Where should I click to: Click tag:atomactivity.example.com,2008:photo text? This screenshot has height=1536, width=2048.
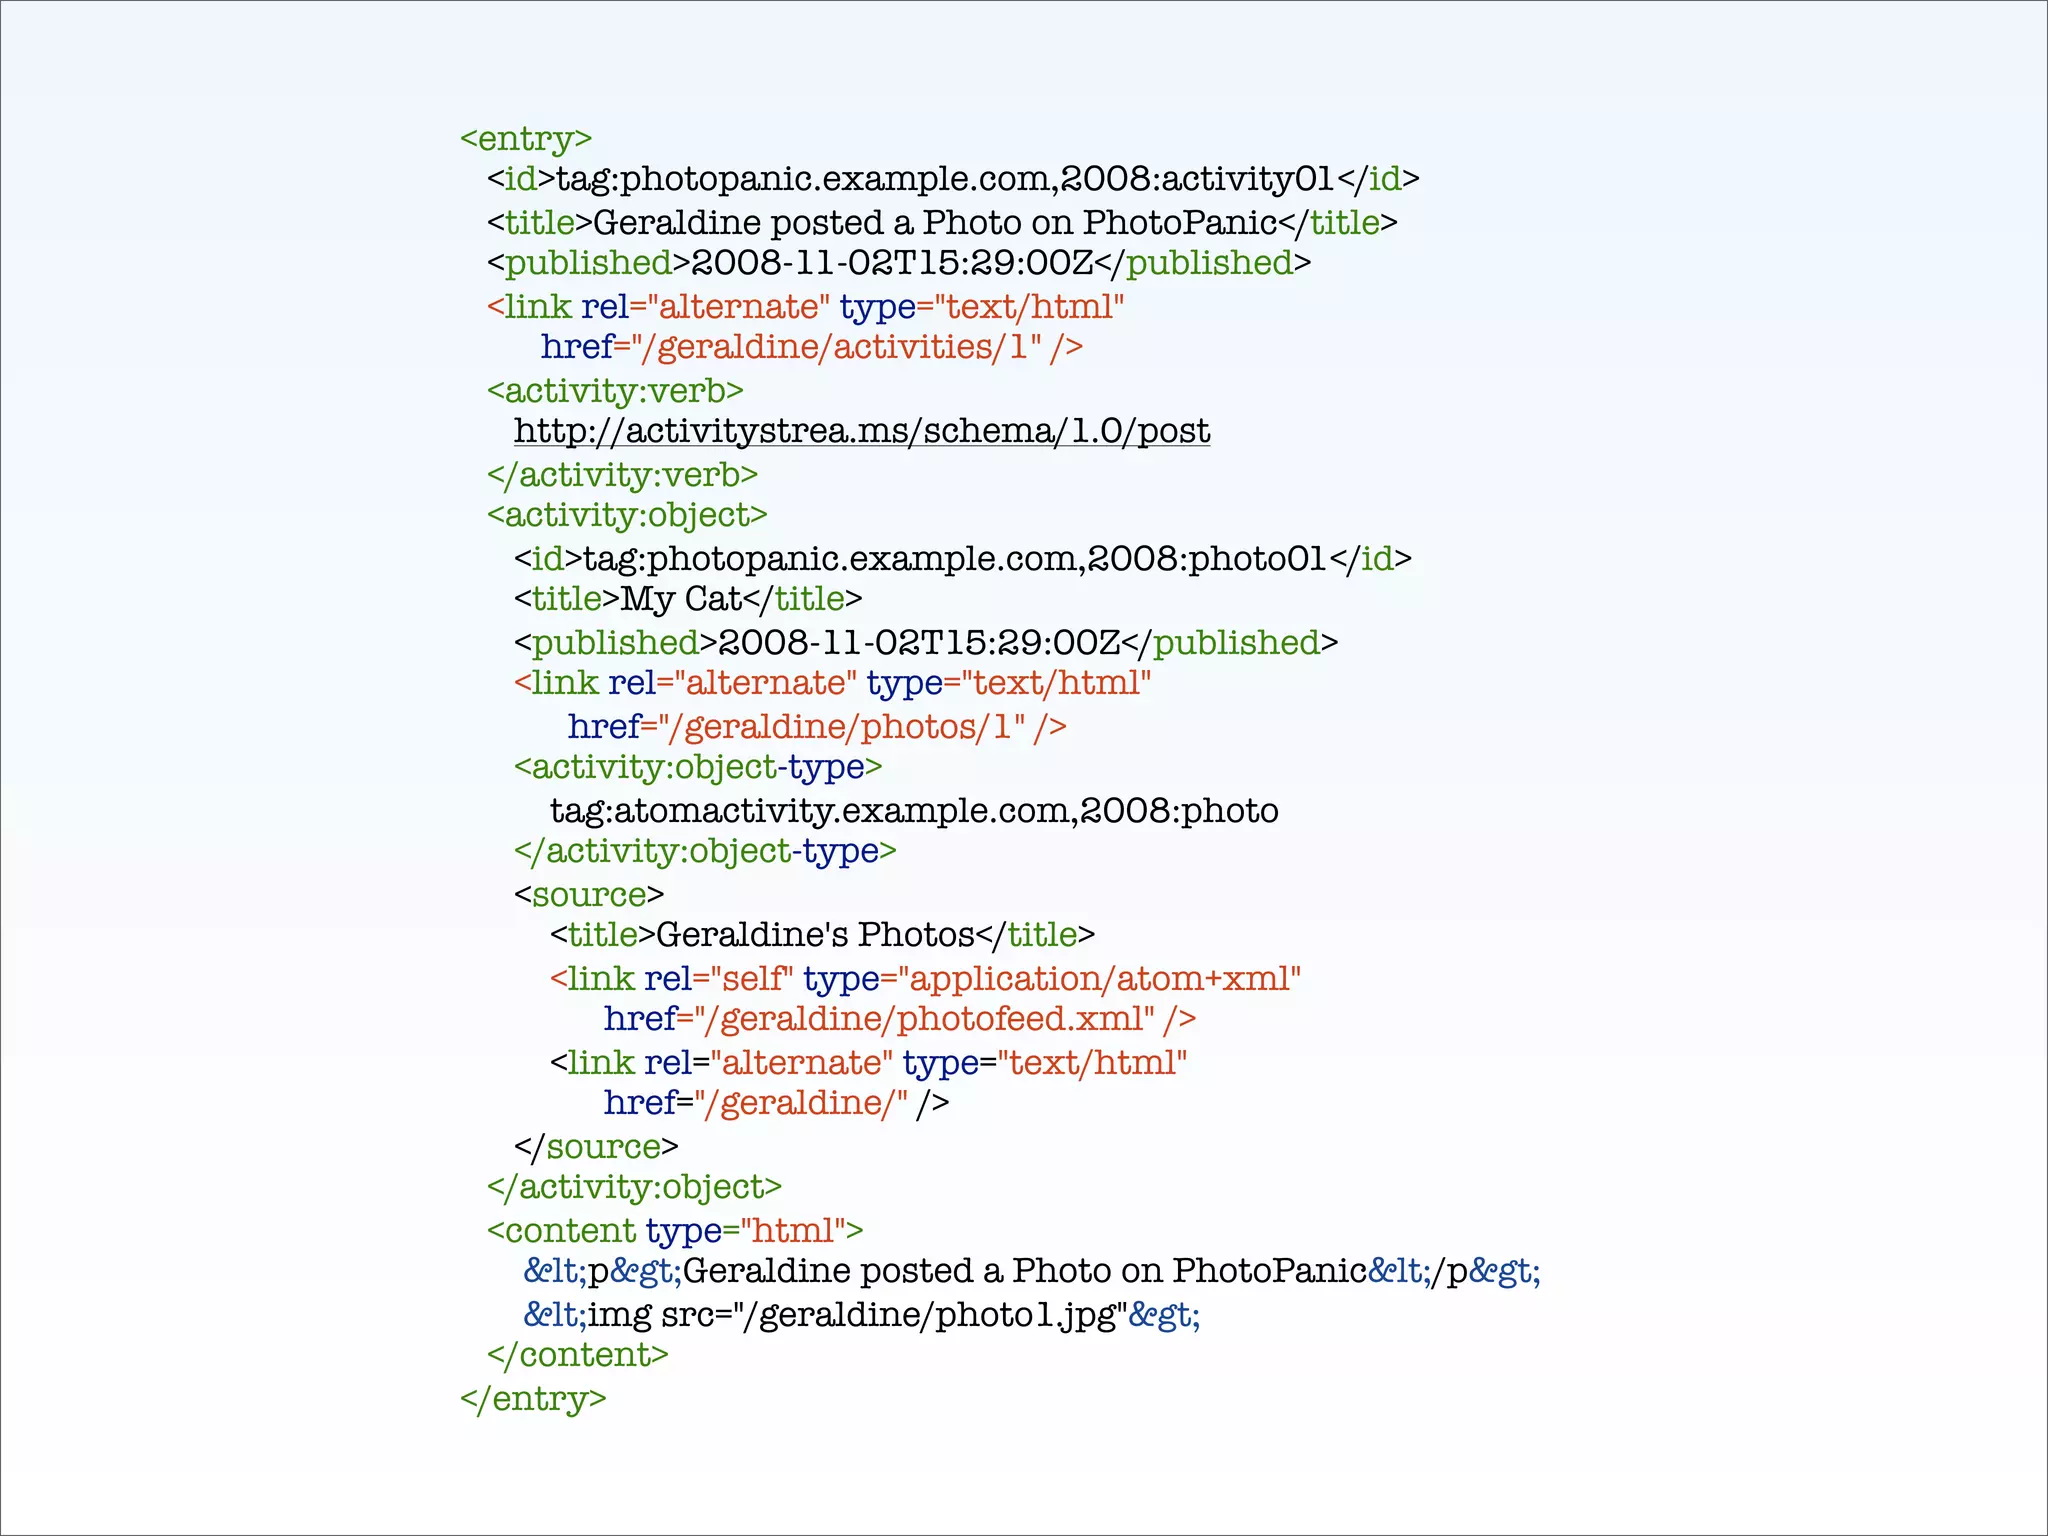tap(914, 810)
